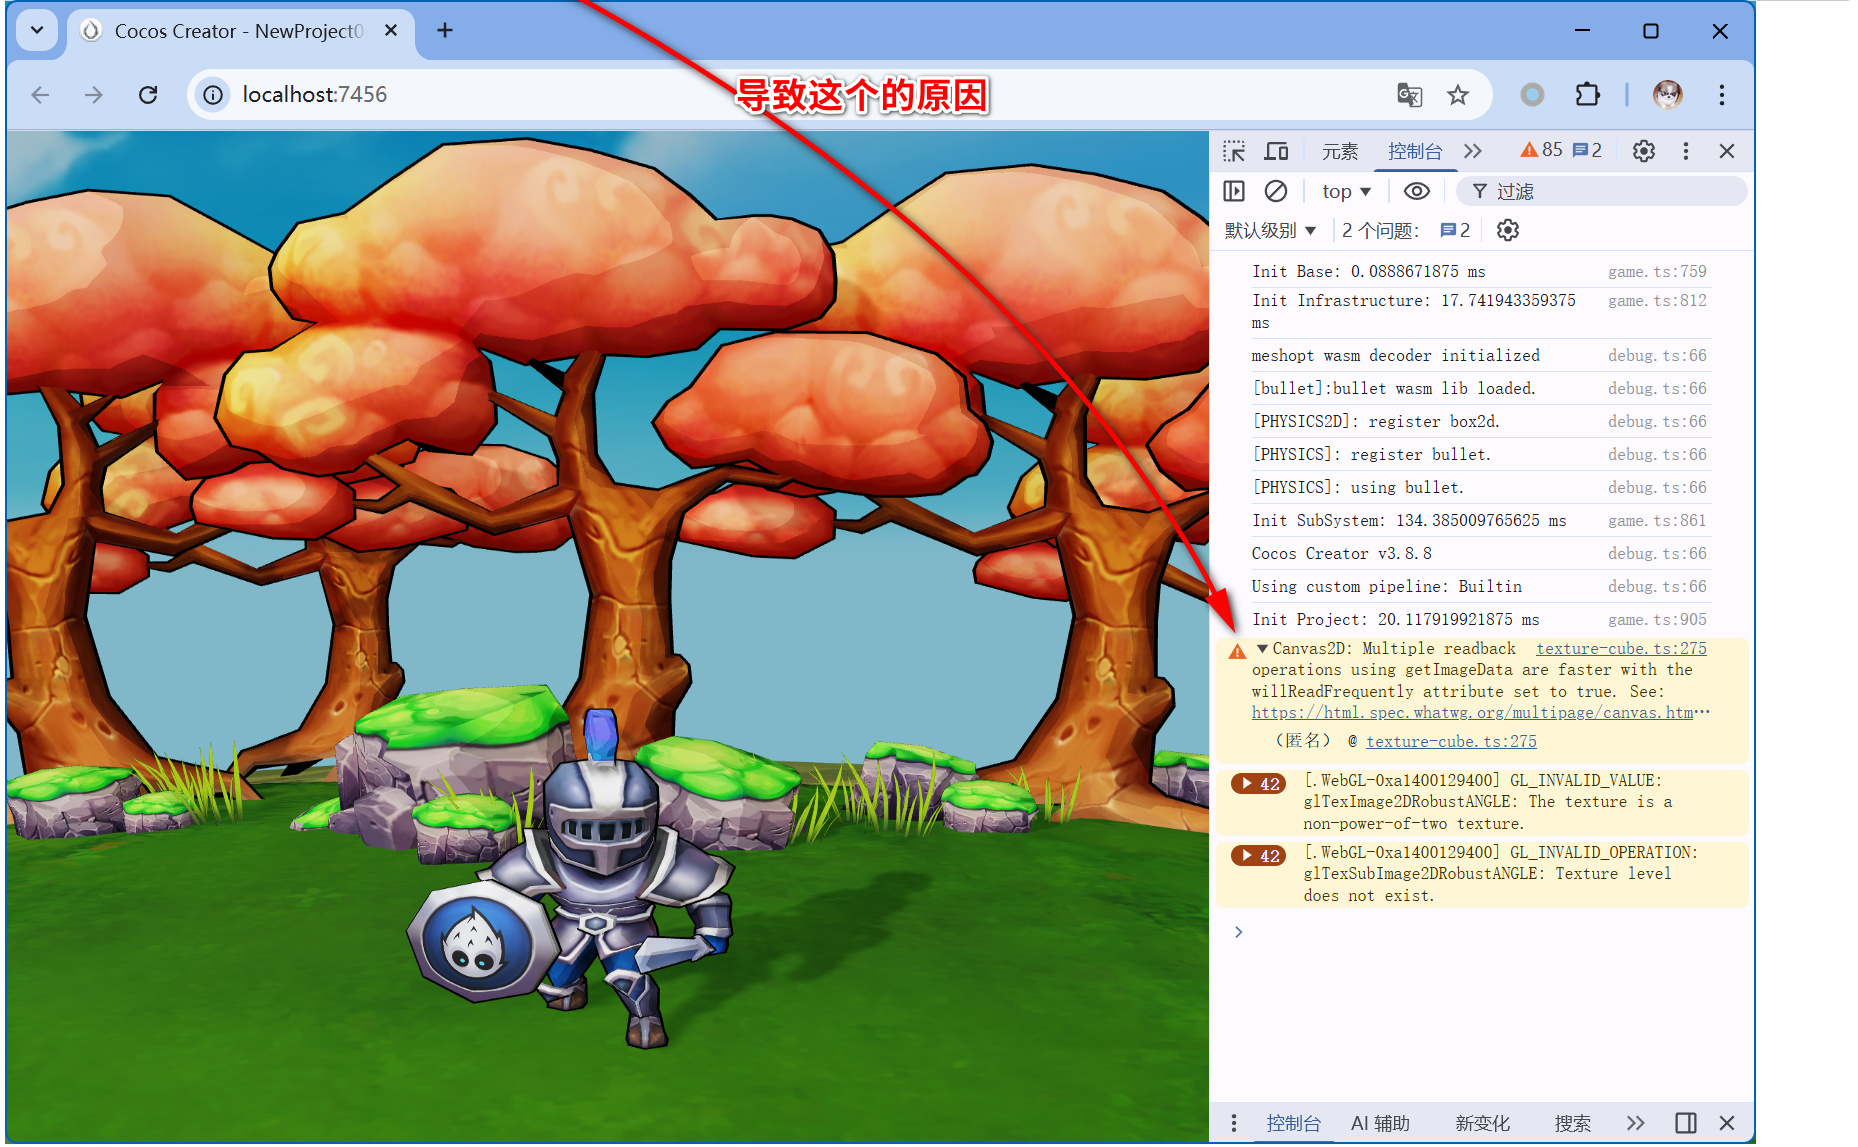This screenshot has height=1147, width=1858.
Task: Open the DevTools customize three-dot menu
Action: 1686,151
